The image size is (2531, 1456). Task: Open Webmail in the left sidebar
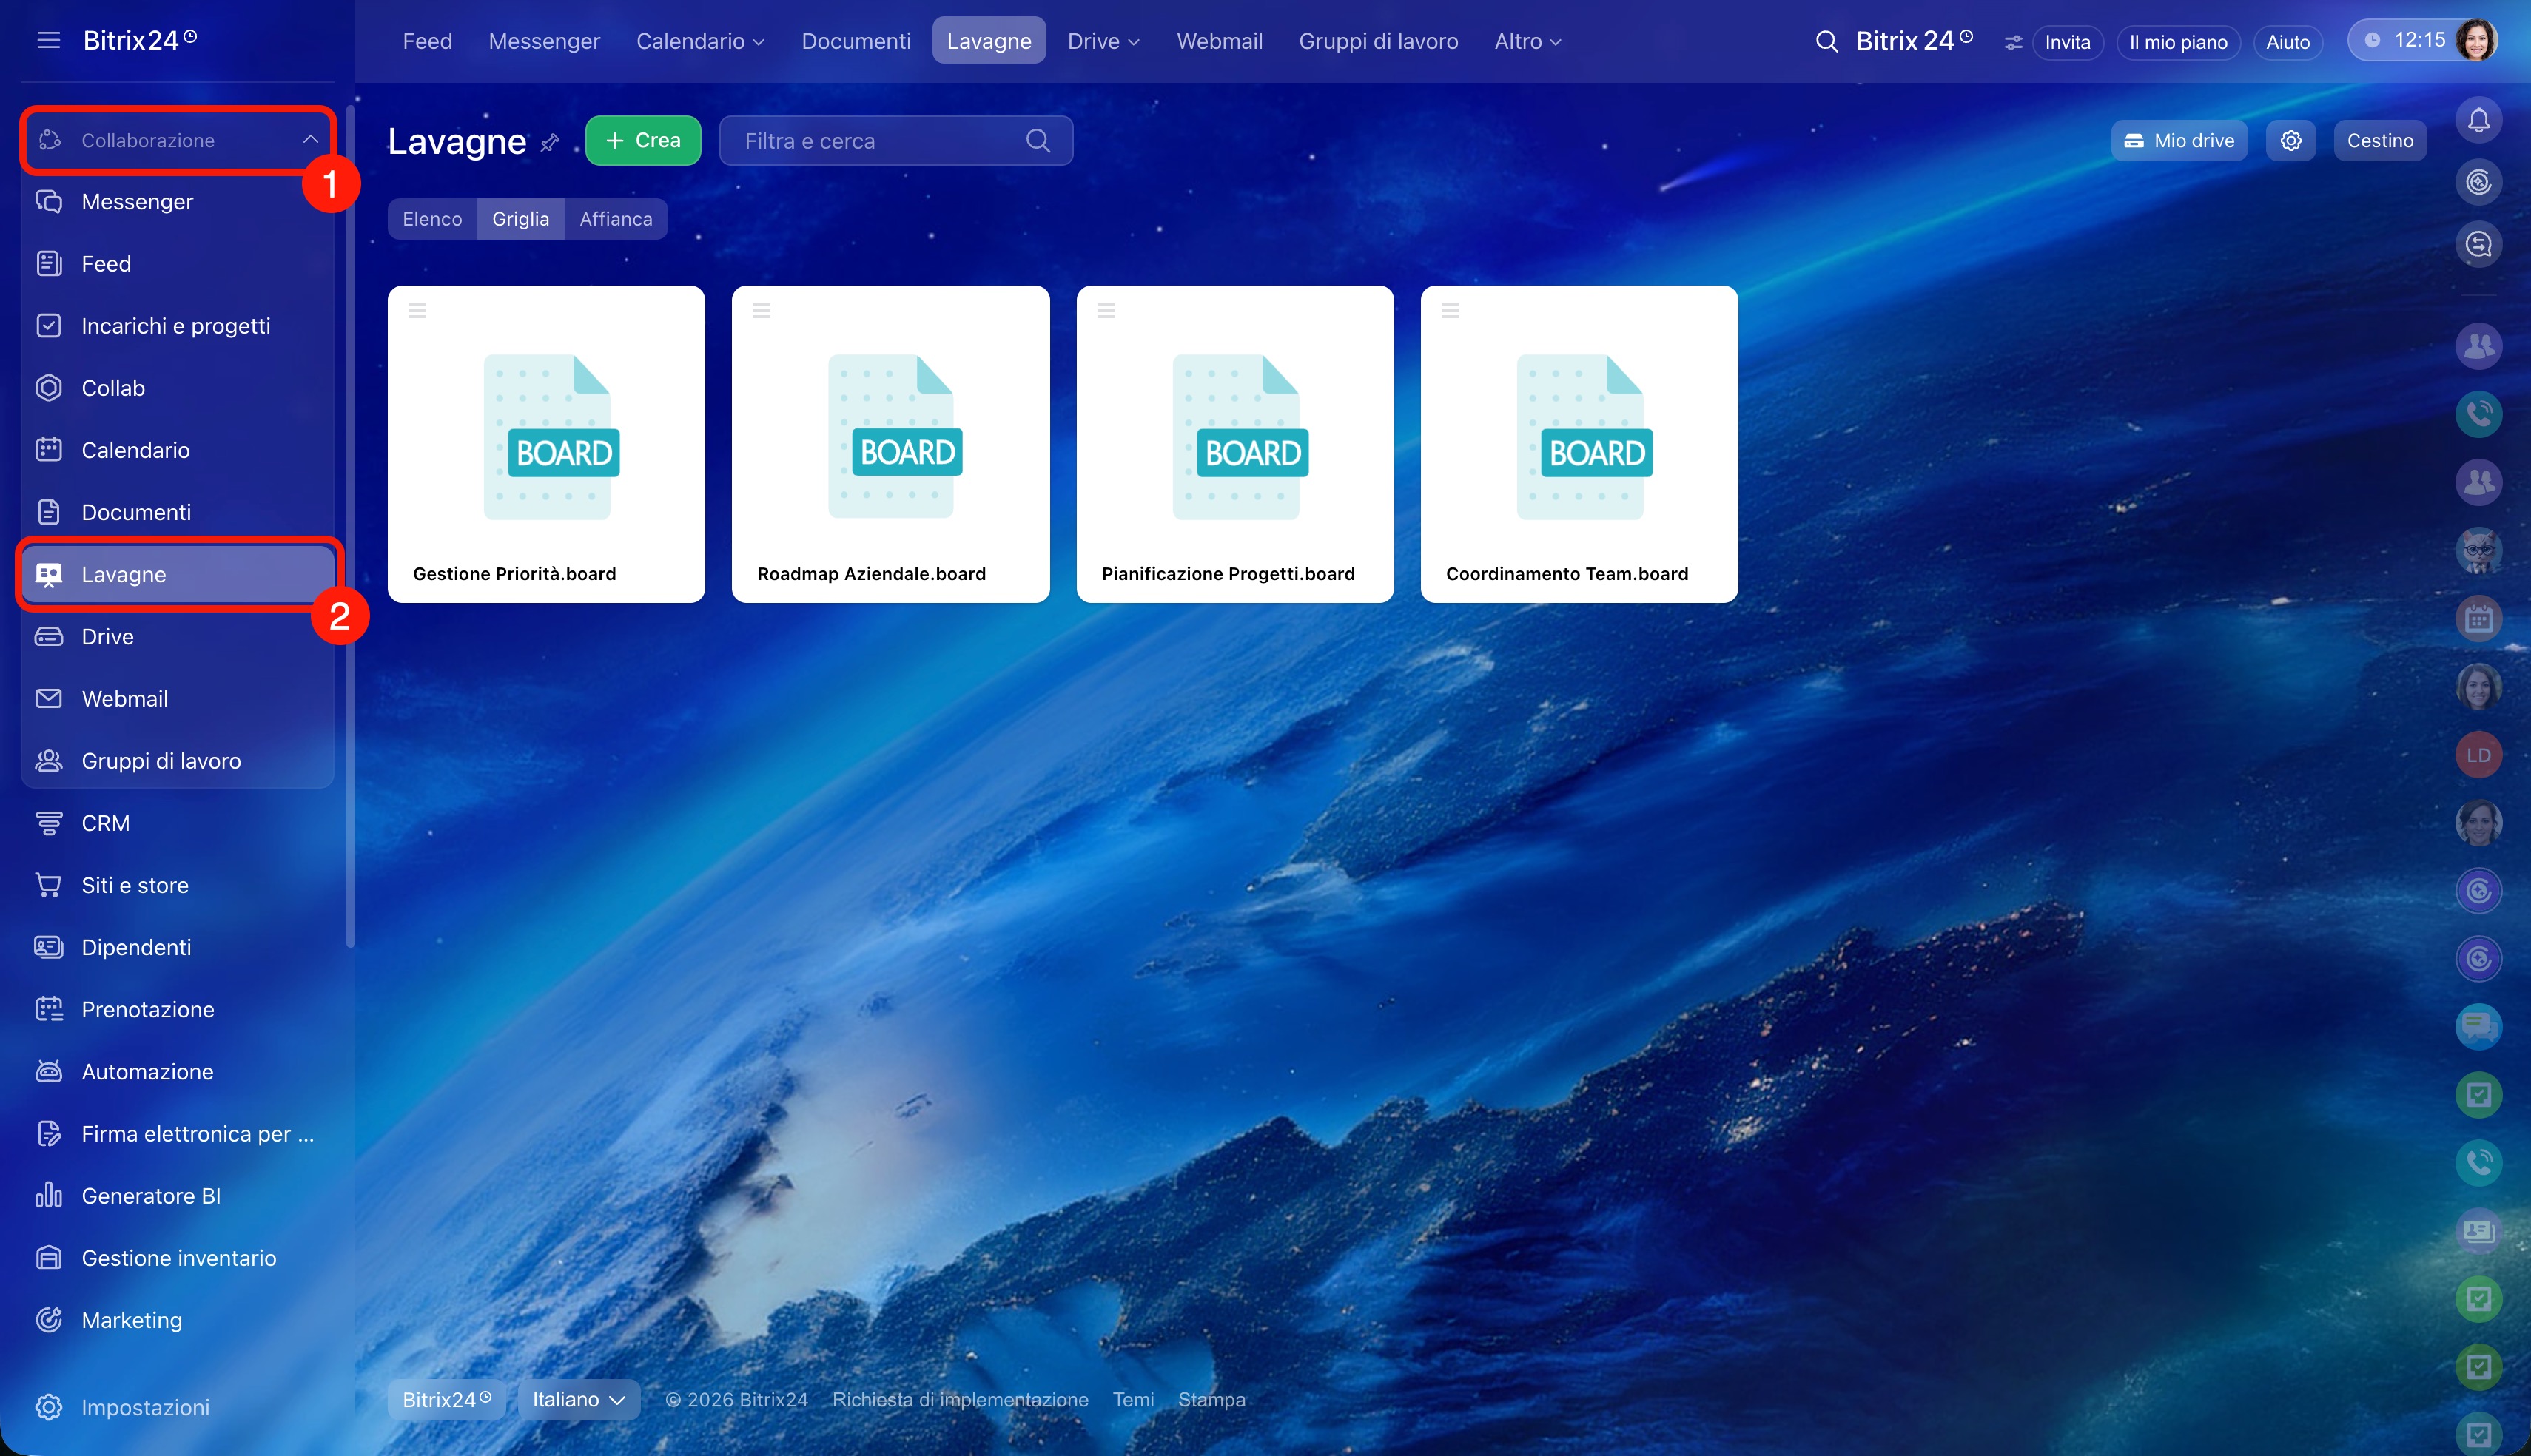(x=178, y=699)
